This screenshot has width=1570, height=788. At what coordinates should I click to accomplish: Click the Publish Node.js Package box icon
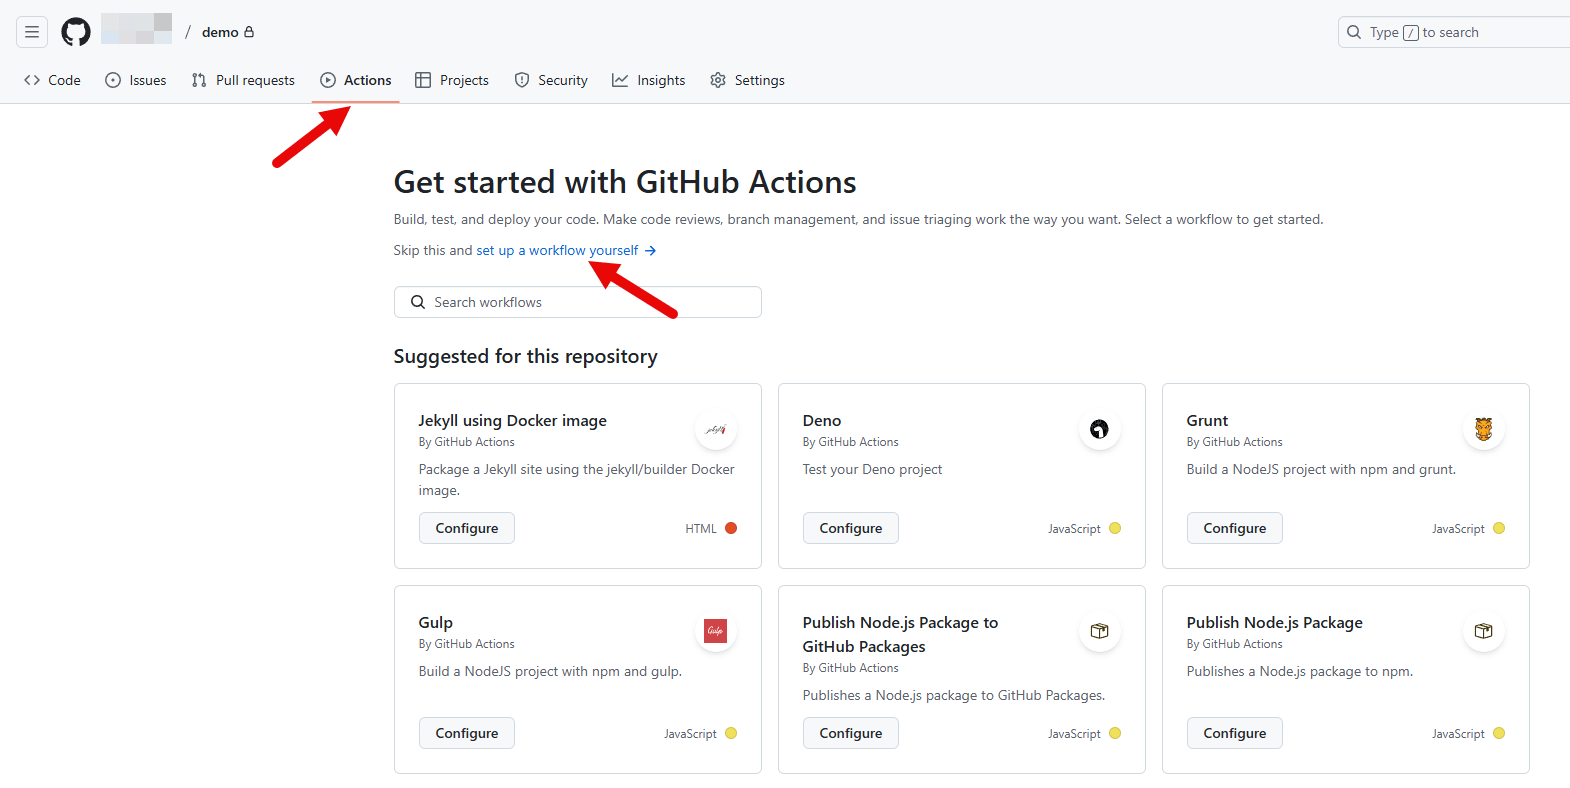[x=1483, y=631]
